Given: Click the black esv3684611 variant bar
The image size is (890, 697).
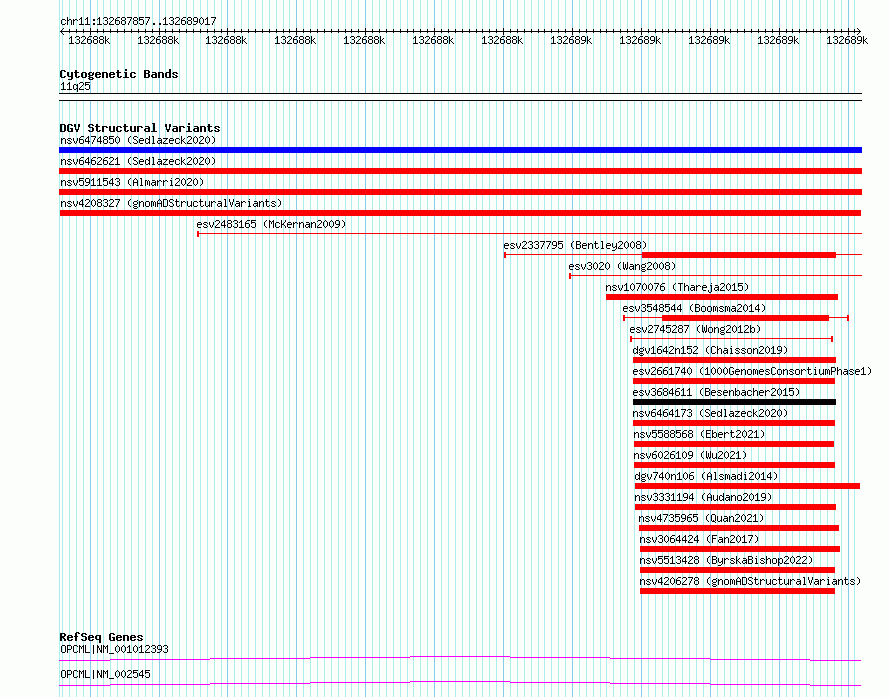Looking at the screenshot, I should click(x=734, y=402).
